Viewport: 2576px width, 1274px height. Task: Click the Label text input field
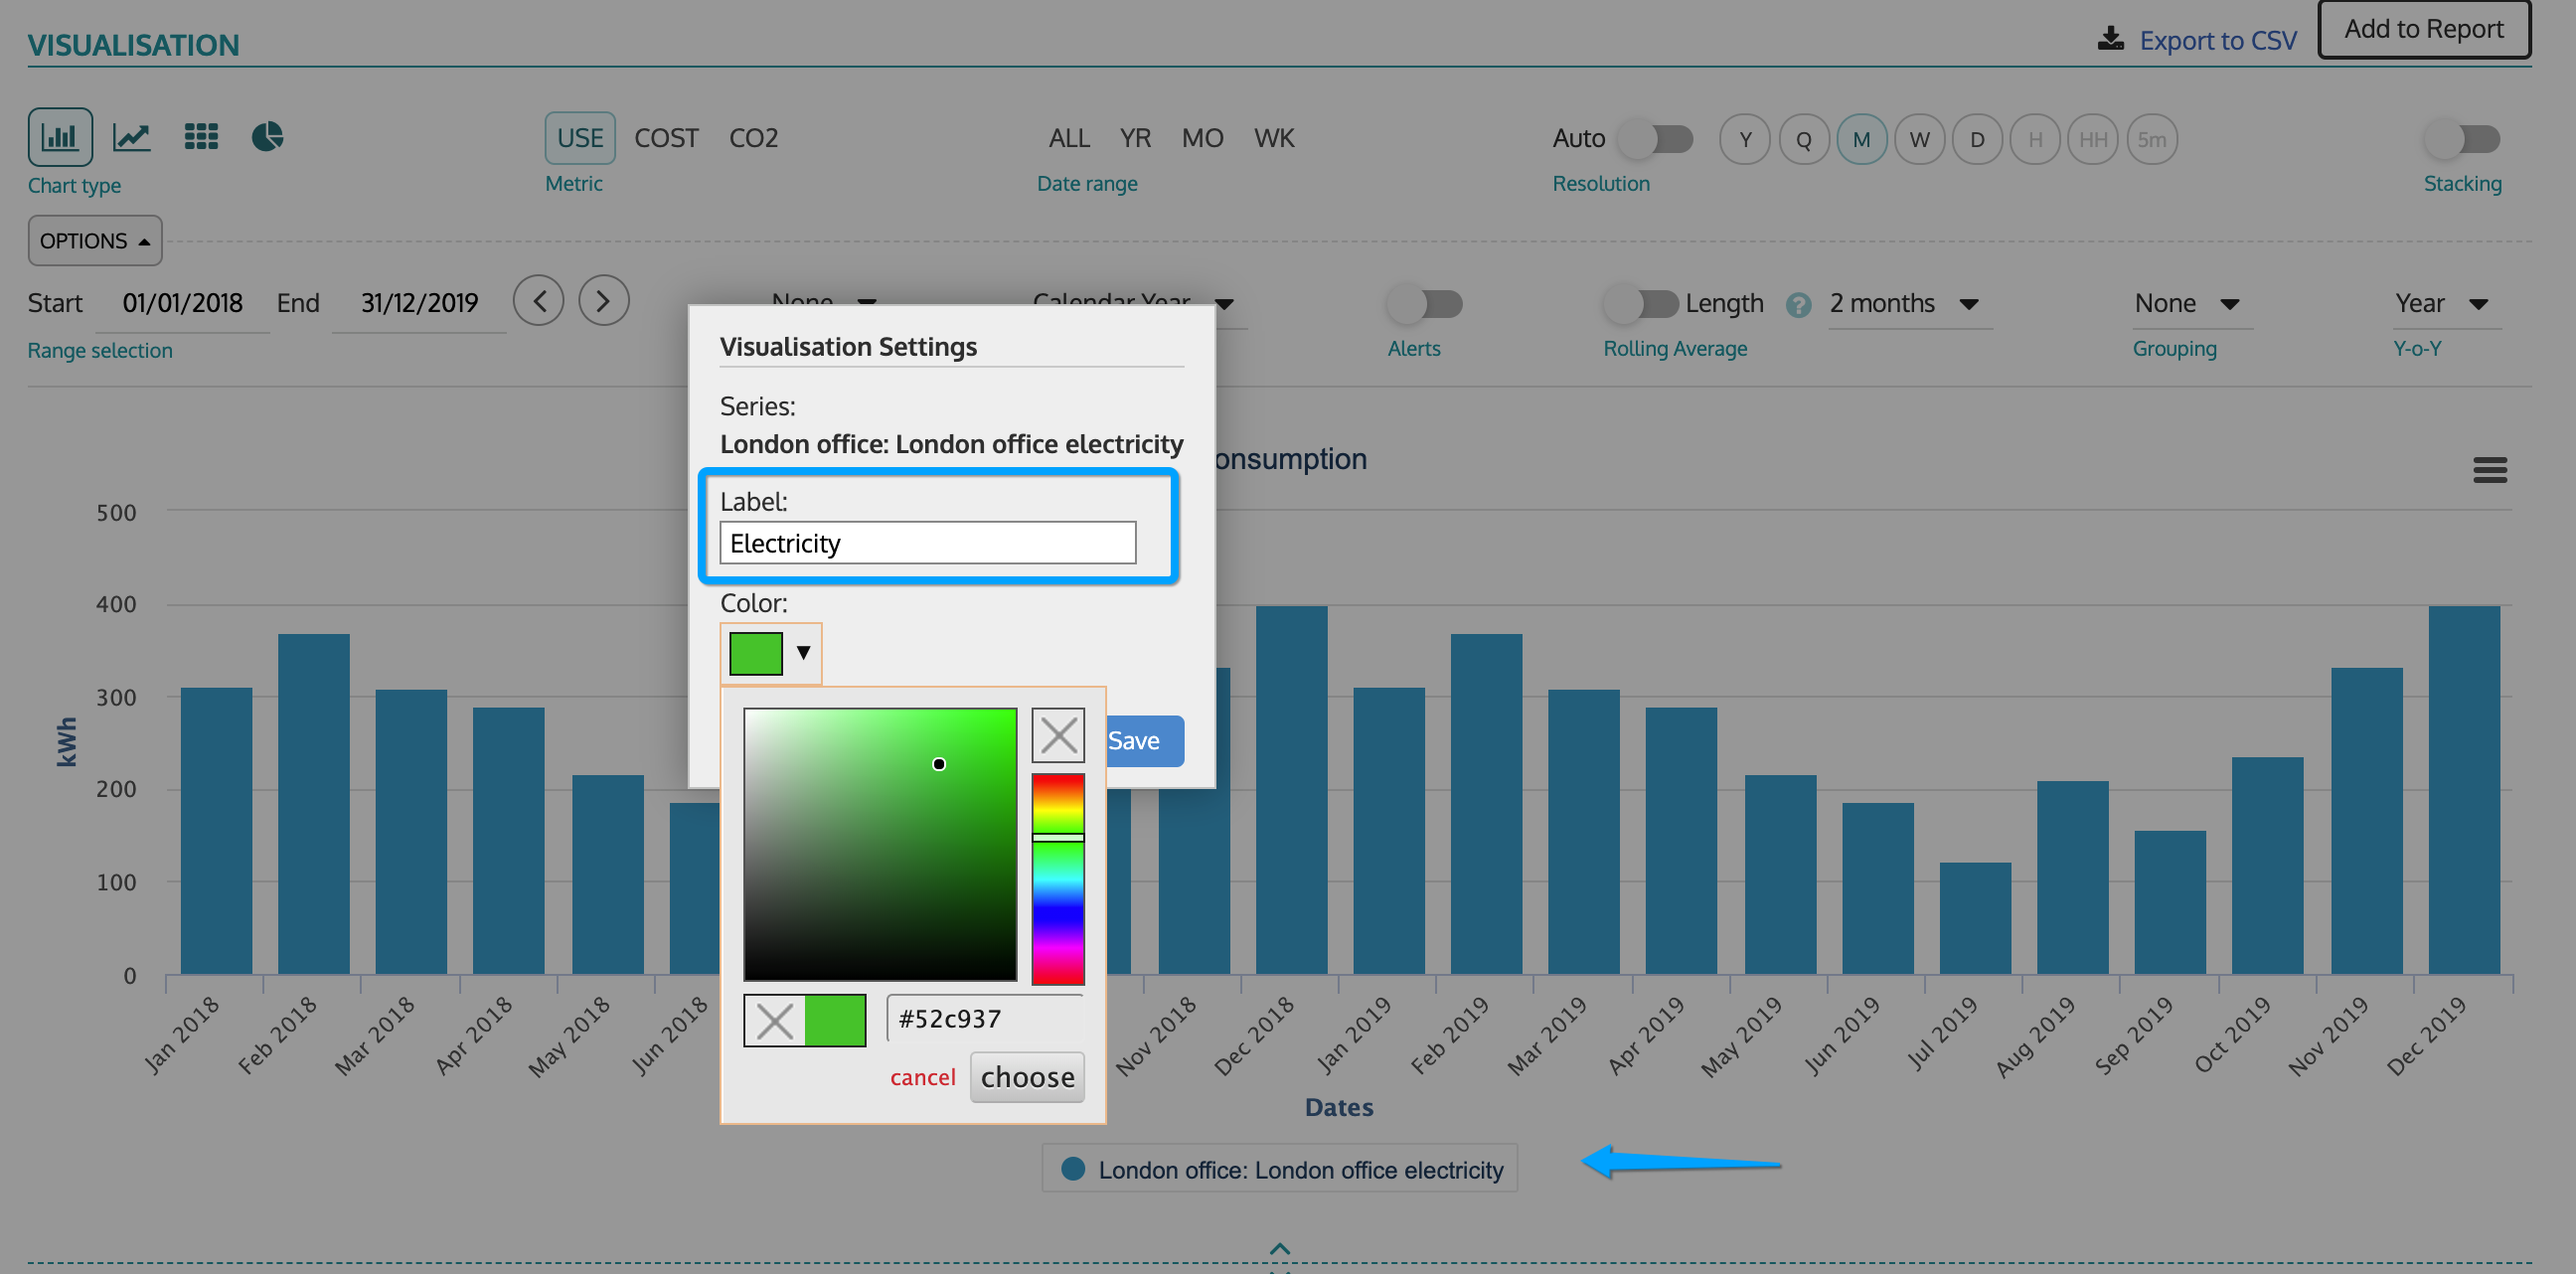click(927, 543)
